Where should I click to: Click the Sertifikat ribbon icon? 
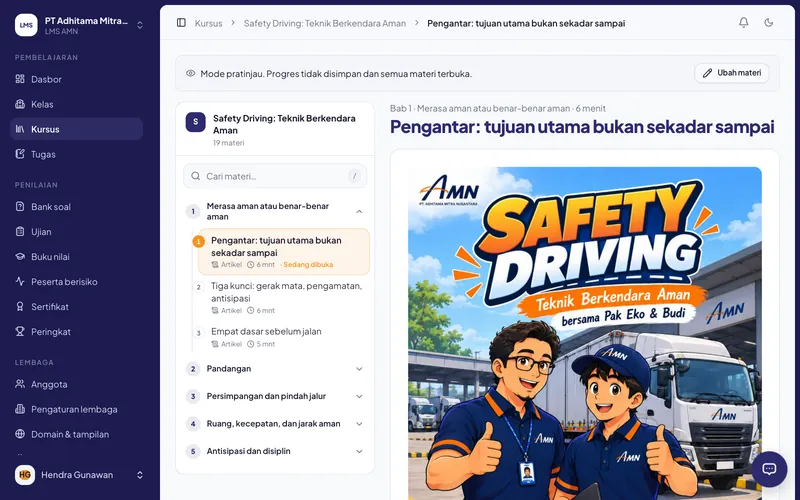20,307
